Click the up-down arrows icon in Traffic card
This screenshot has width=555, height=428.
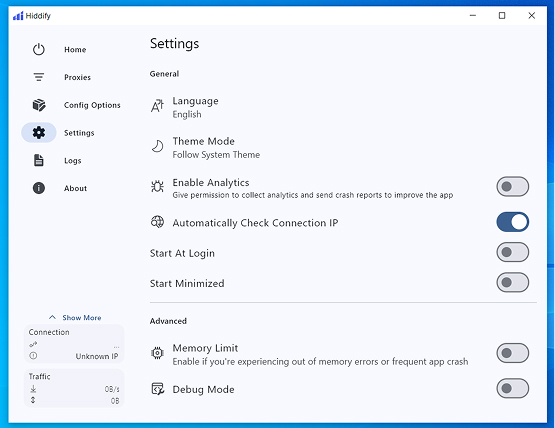click(33, 400)
